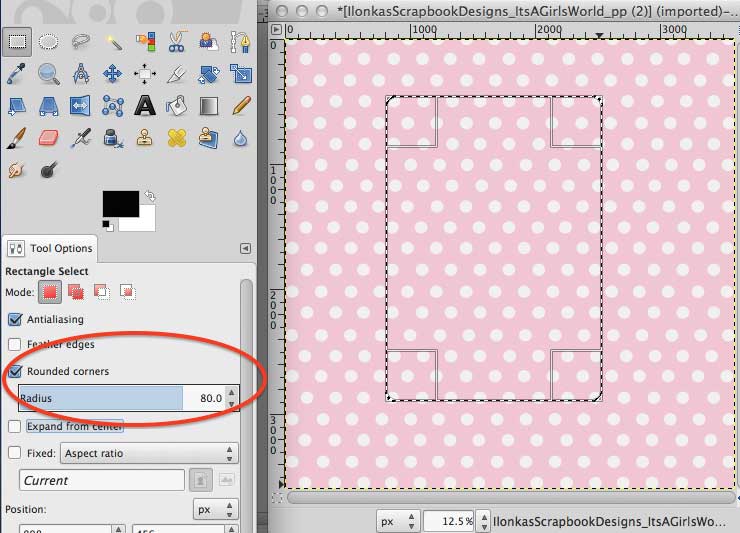Click the Radius slider bar
Screen dimensions: 740x533
[x=122, y=398]
